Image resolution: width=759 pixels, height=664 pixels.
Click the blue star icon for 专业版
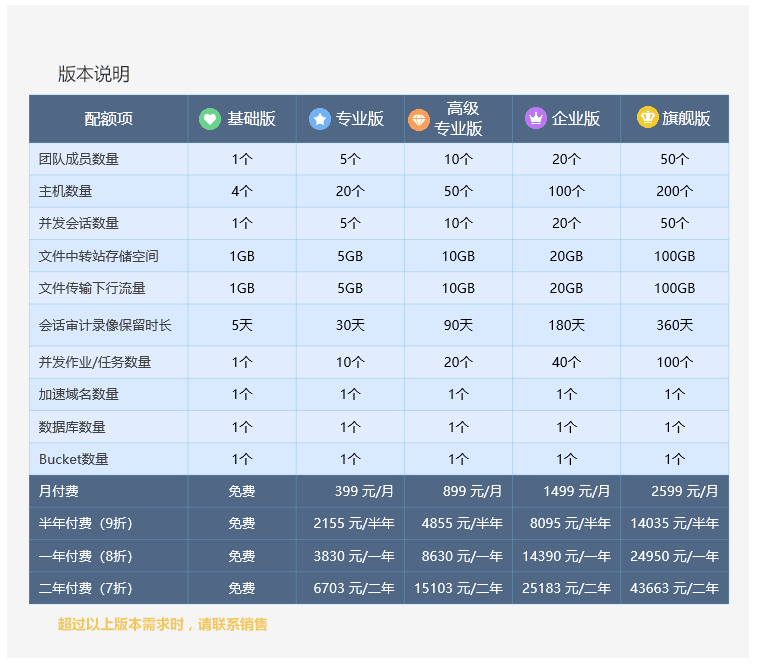click(x=319, y=119)
